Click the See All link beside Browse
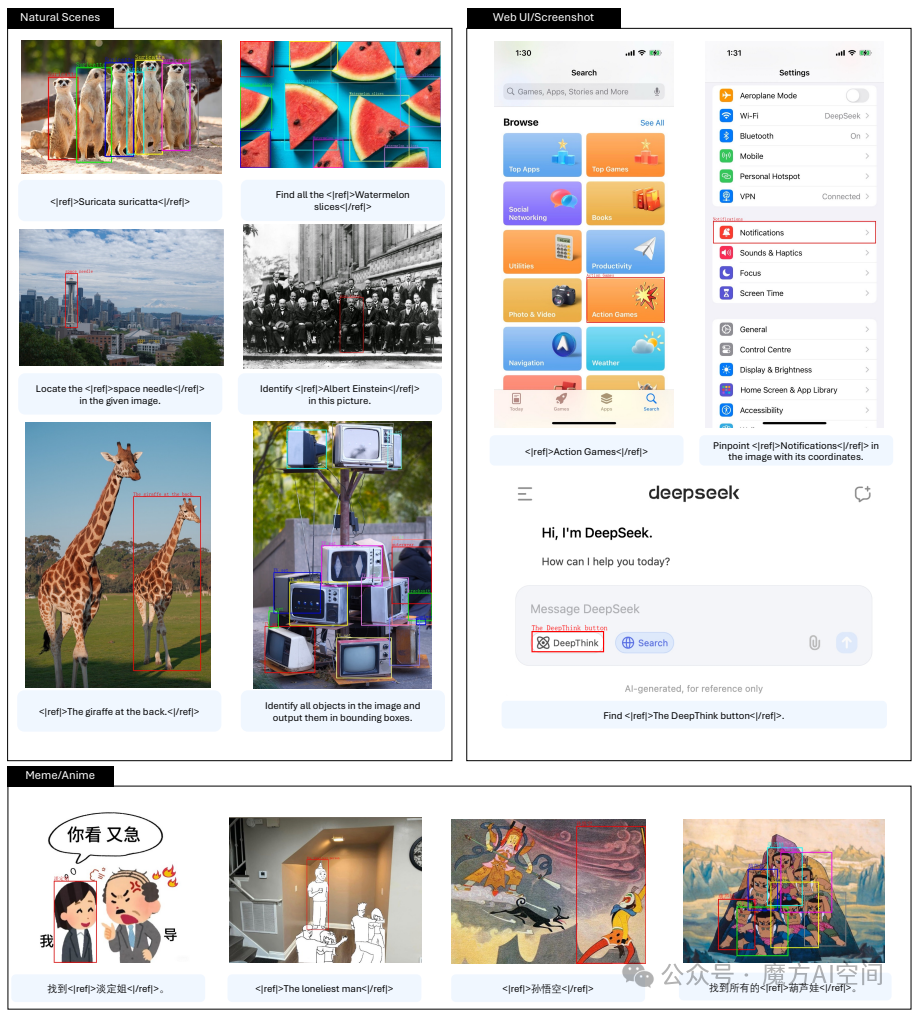This screenshot has width=912, height=1010. click(x=652, y=122)
